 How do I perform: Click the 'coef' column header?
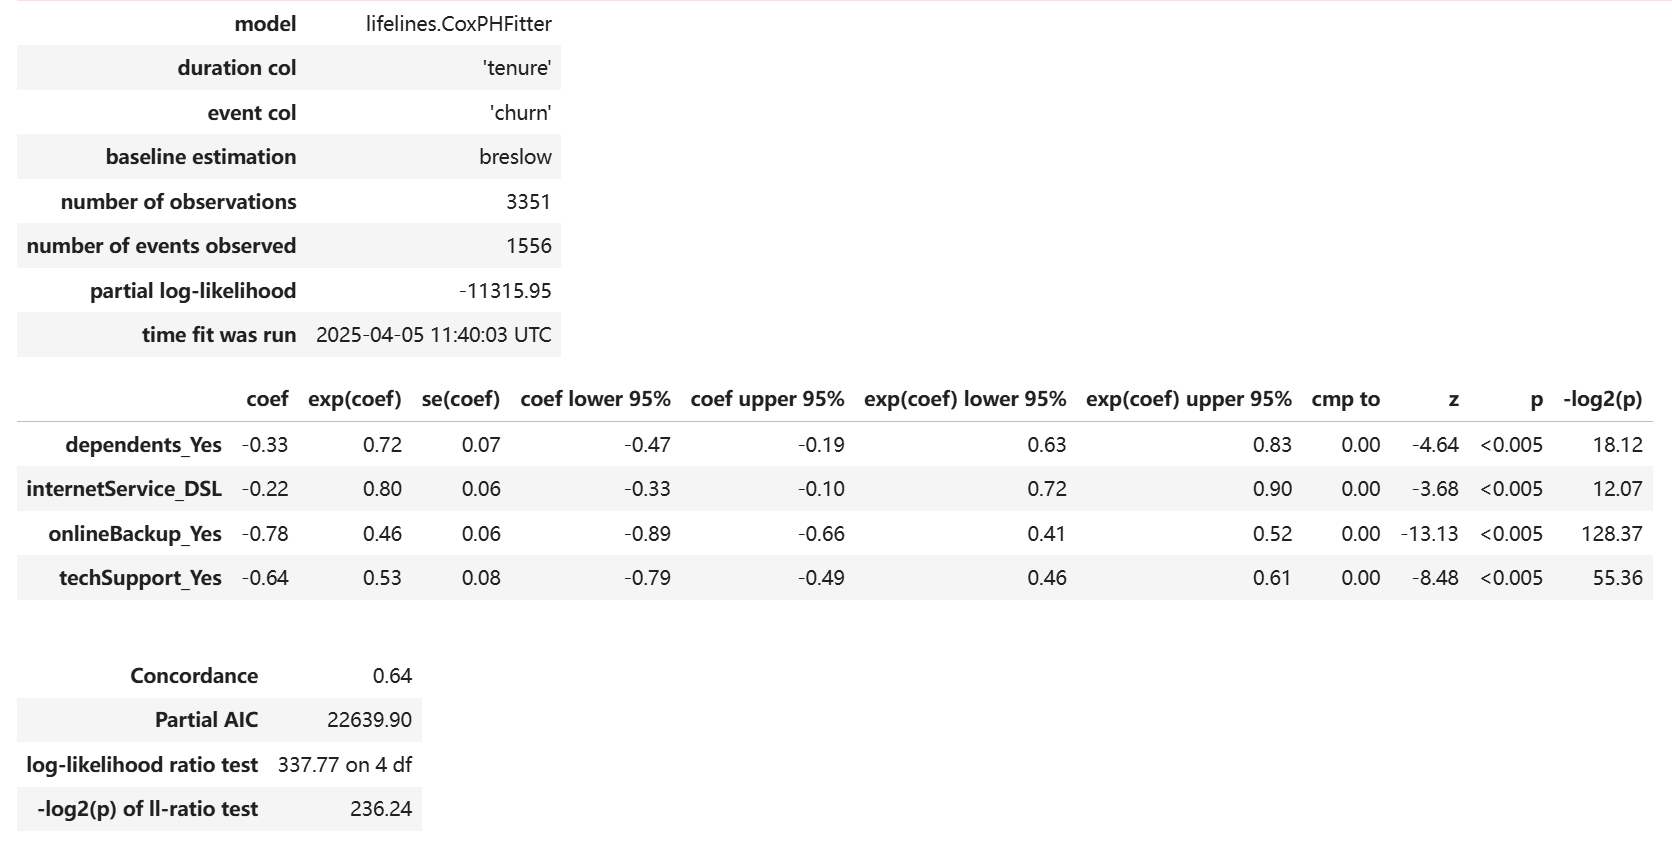(x=267, y=399)
